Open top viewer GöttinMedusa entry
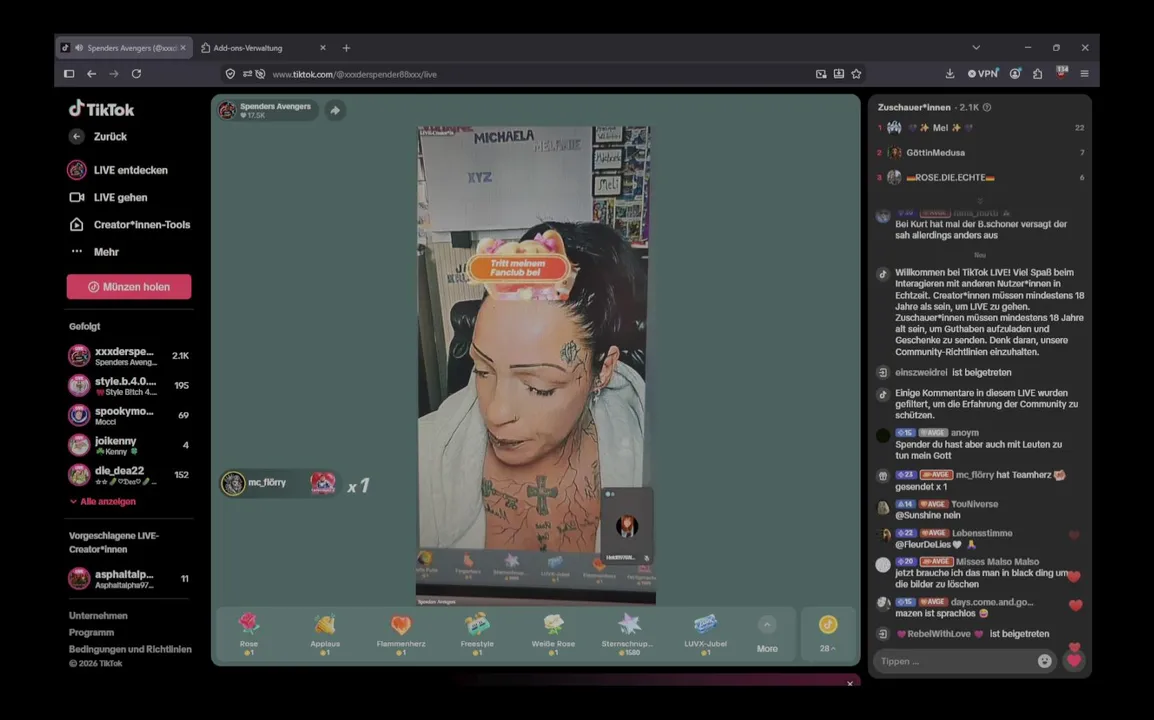The width and height of the screenshot is (1154, 720). point(980,153)
